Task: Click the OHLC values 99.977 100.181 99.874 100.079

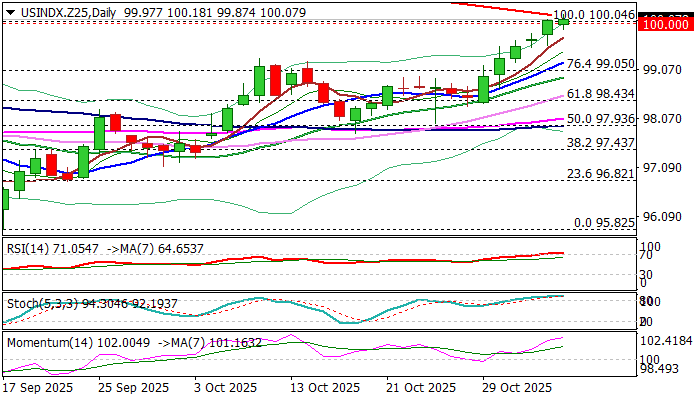Action: point(215,13)
